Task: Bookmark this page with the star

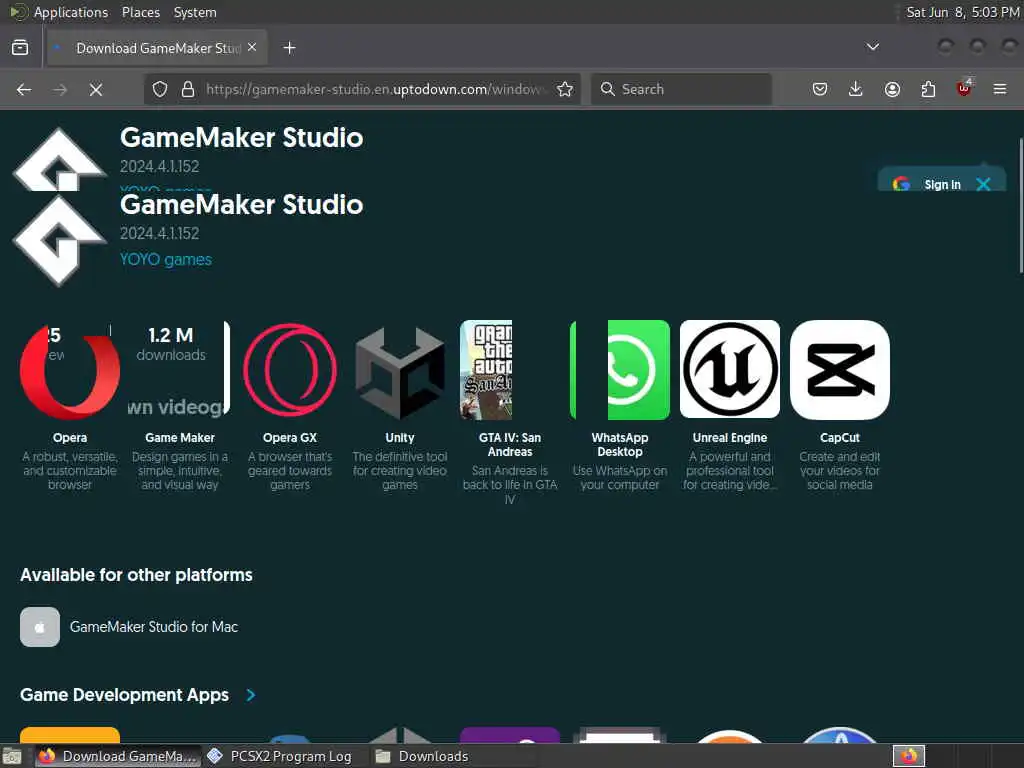Action: click(565, 89)
